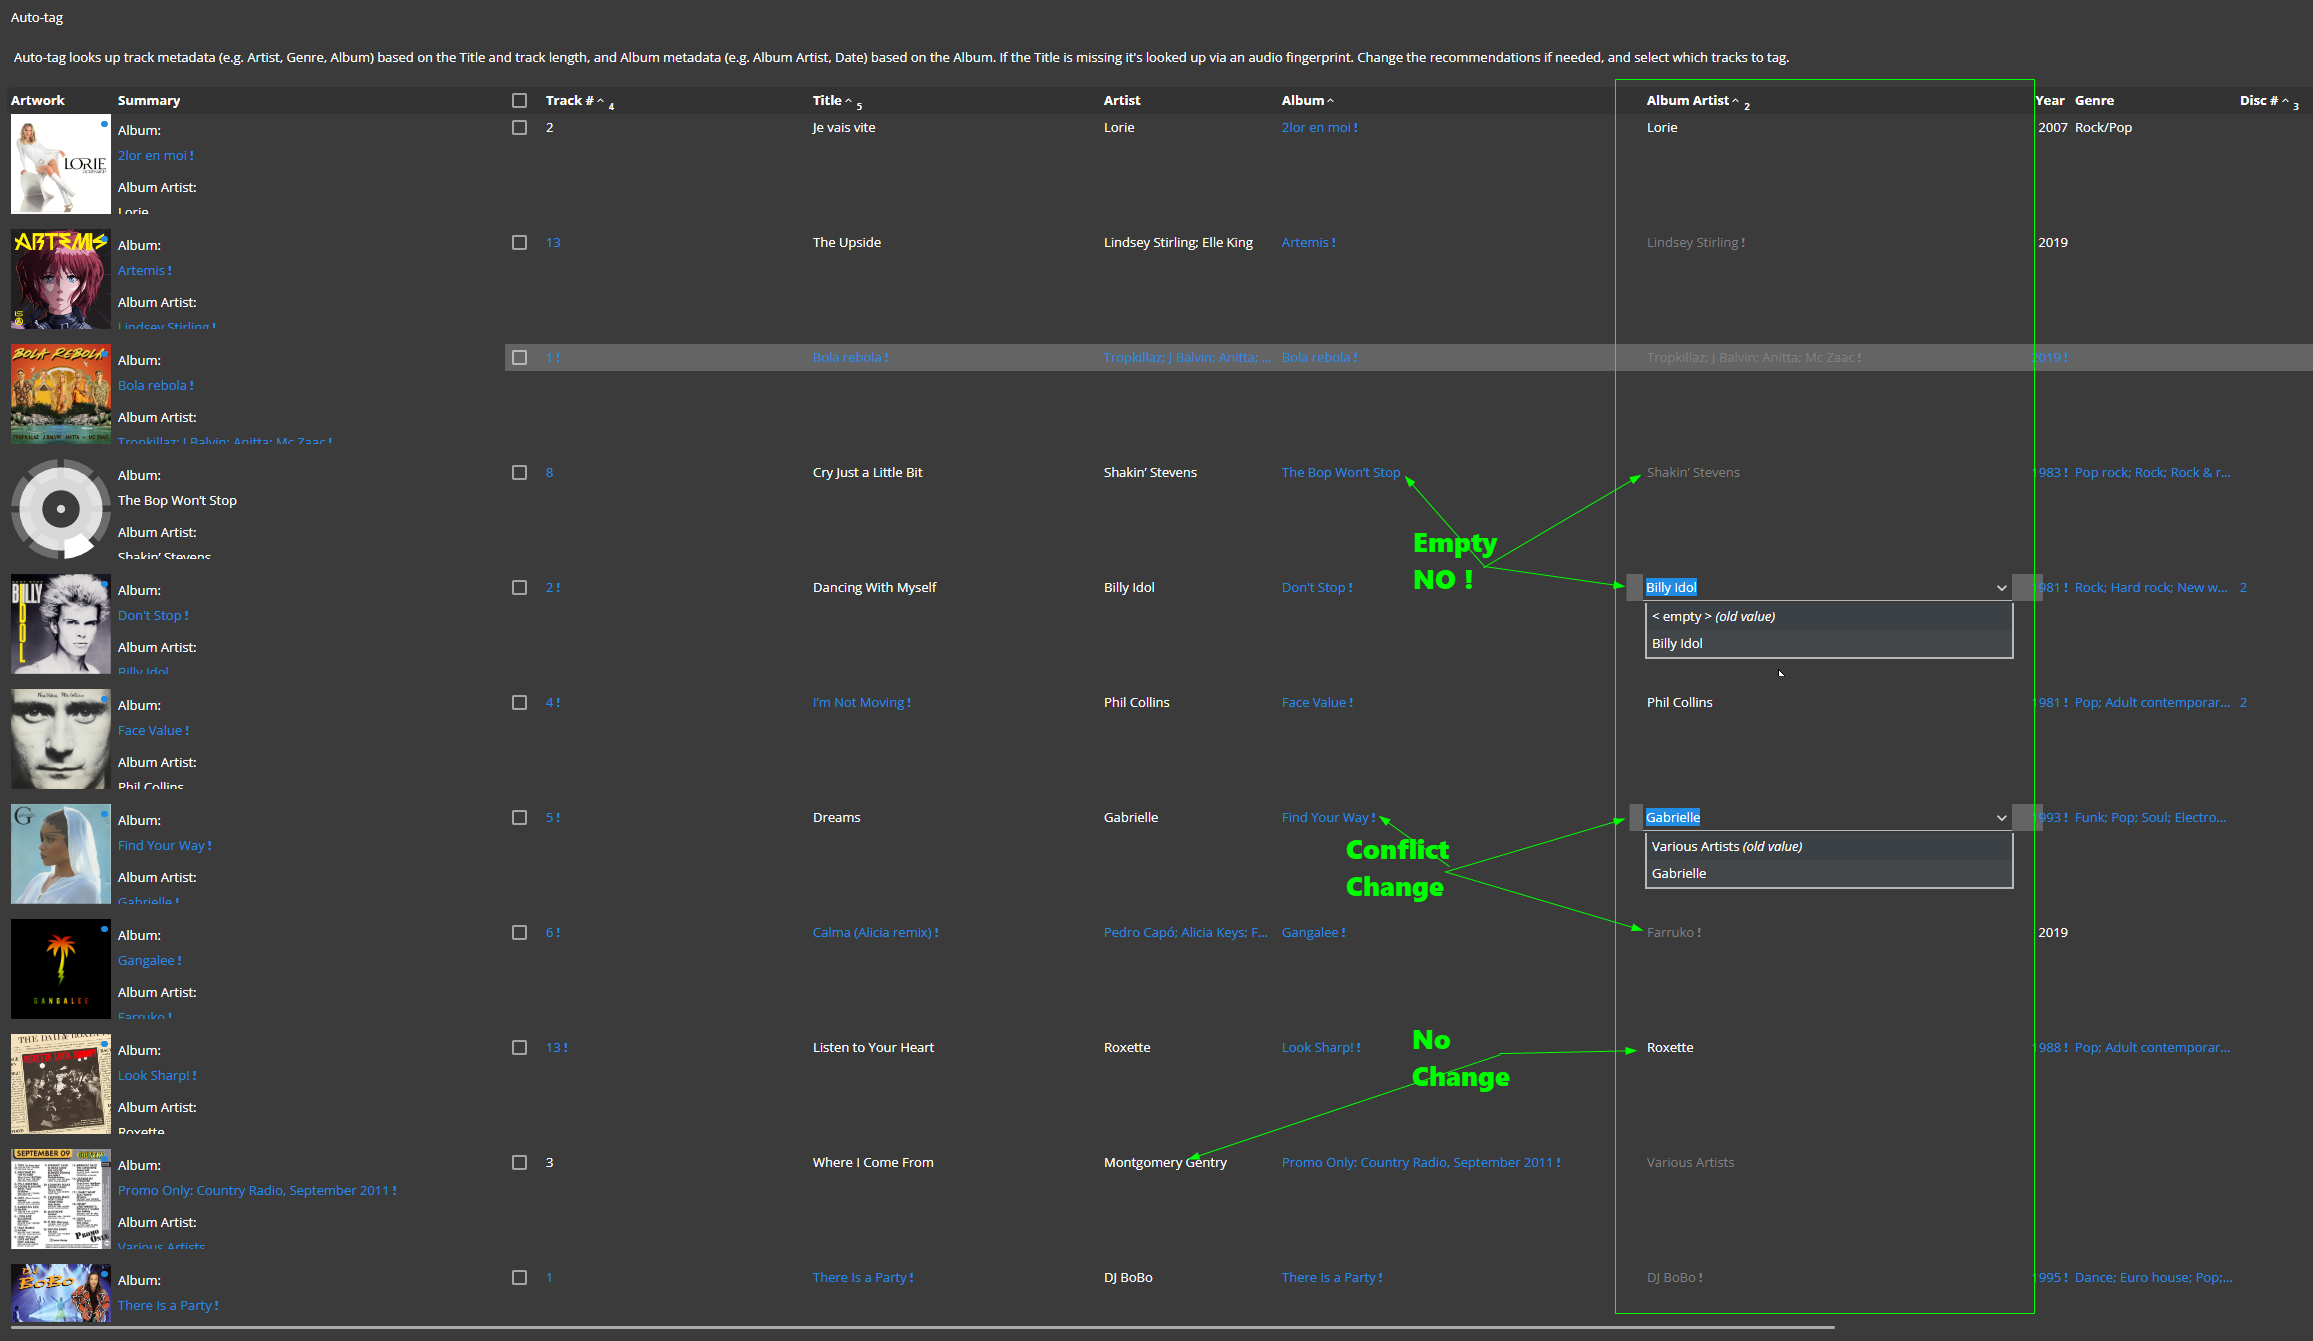
Task: Choose '<empty> (old value)' from dropdown list
Action: tap(1713, 616)
